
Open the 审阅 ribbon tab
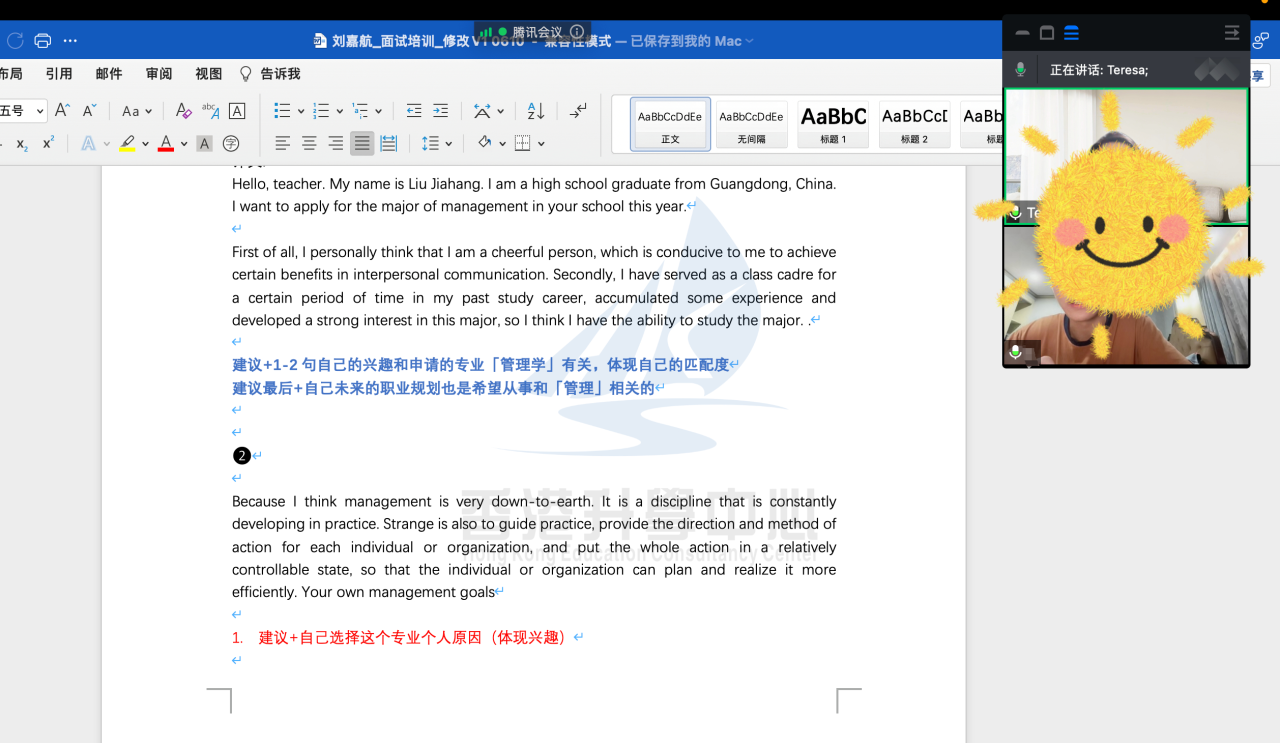(159, 74)
